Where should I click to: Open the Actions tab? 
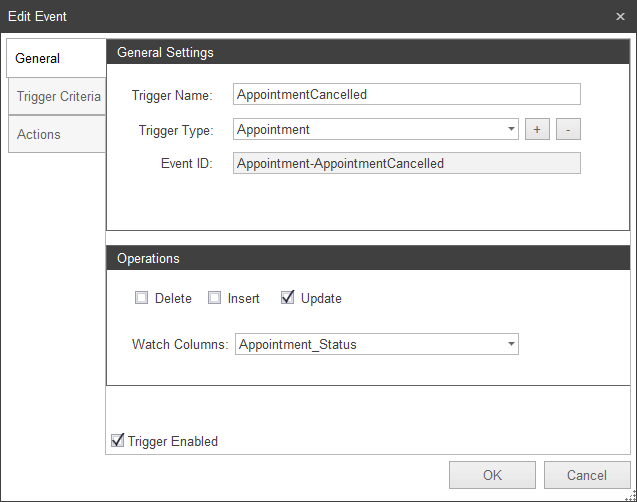39,134
